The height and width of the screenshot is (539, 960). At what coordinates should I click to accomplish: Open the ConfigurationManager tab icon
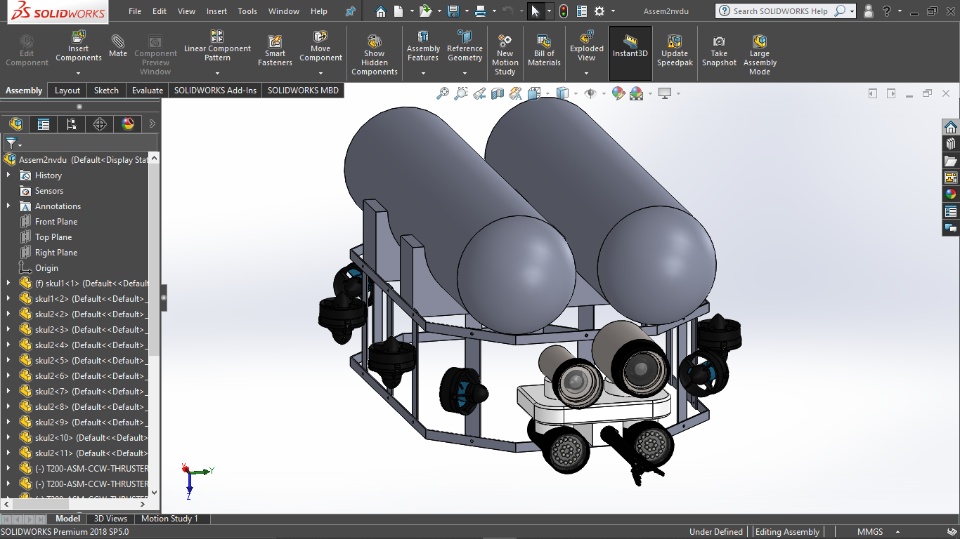pos(71,124)
